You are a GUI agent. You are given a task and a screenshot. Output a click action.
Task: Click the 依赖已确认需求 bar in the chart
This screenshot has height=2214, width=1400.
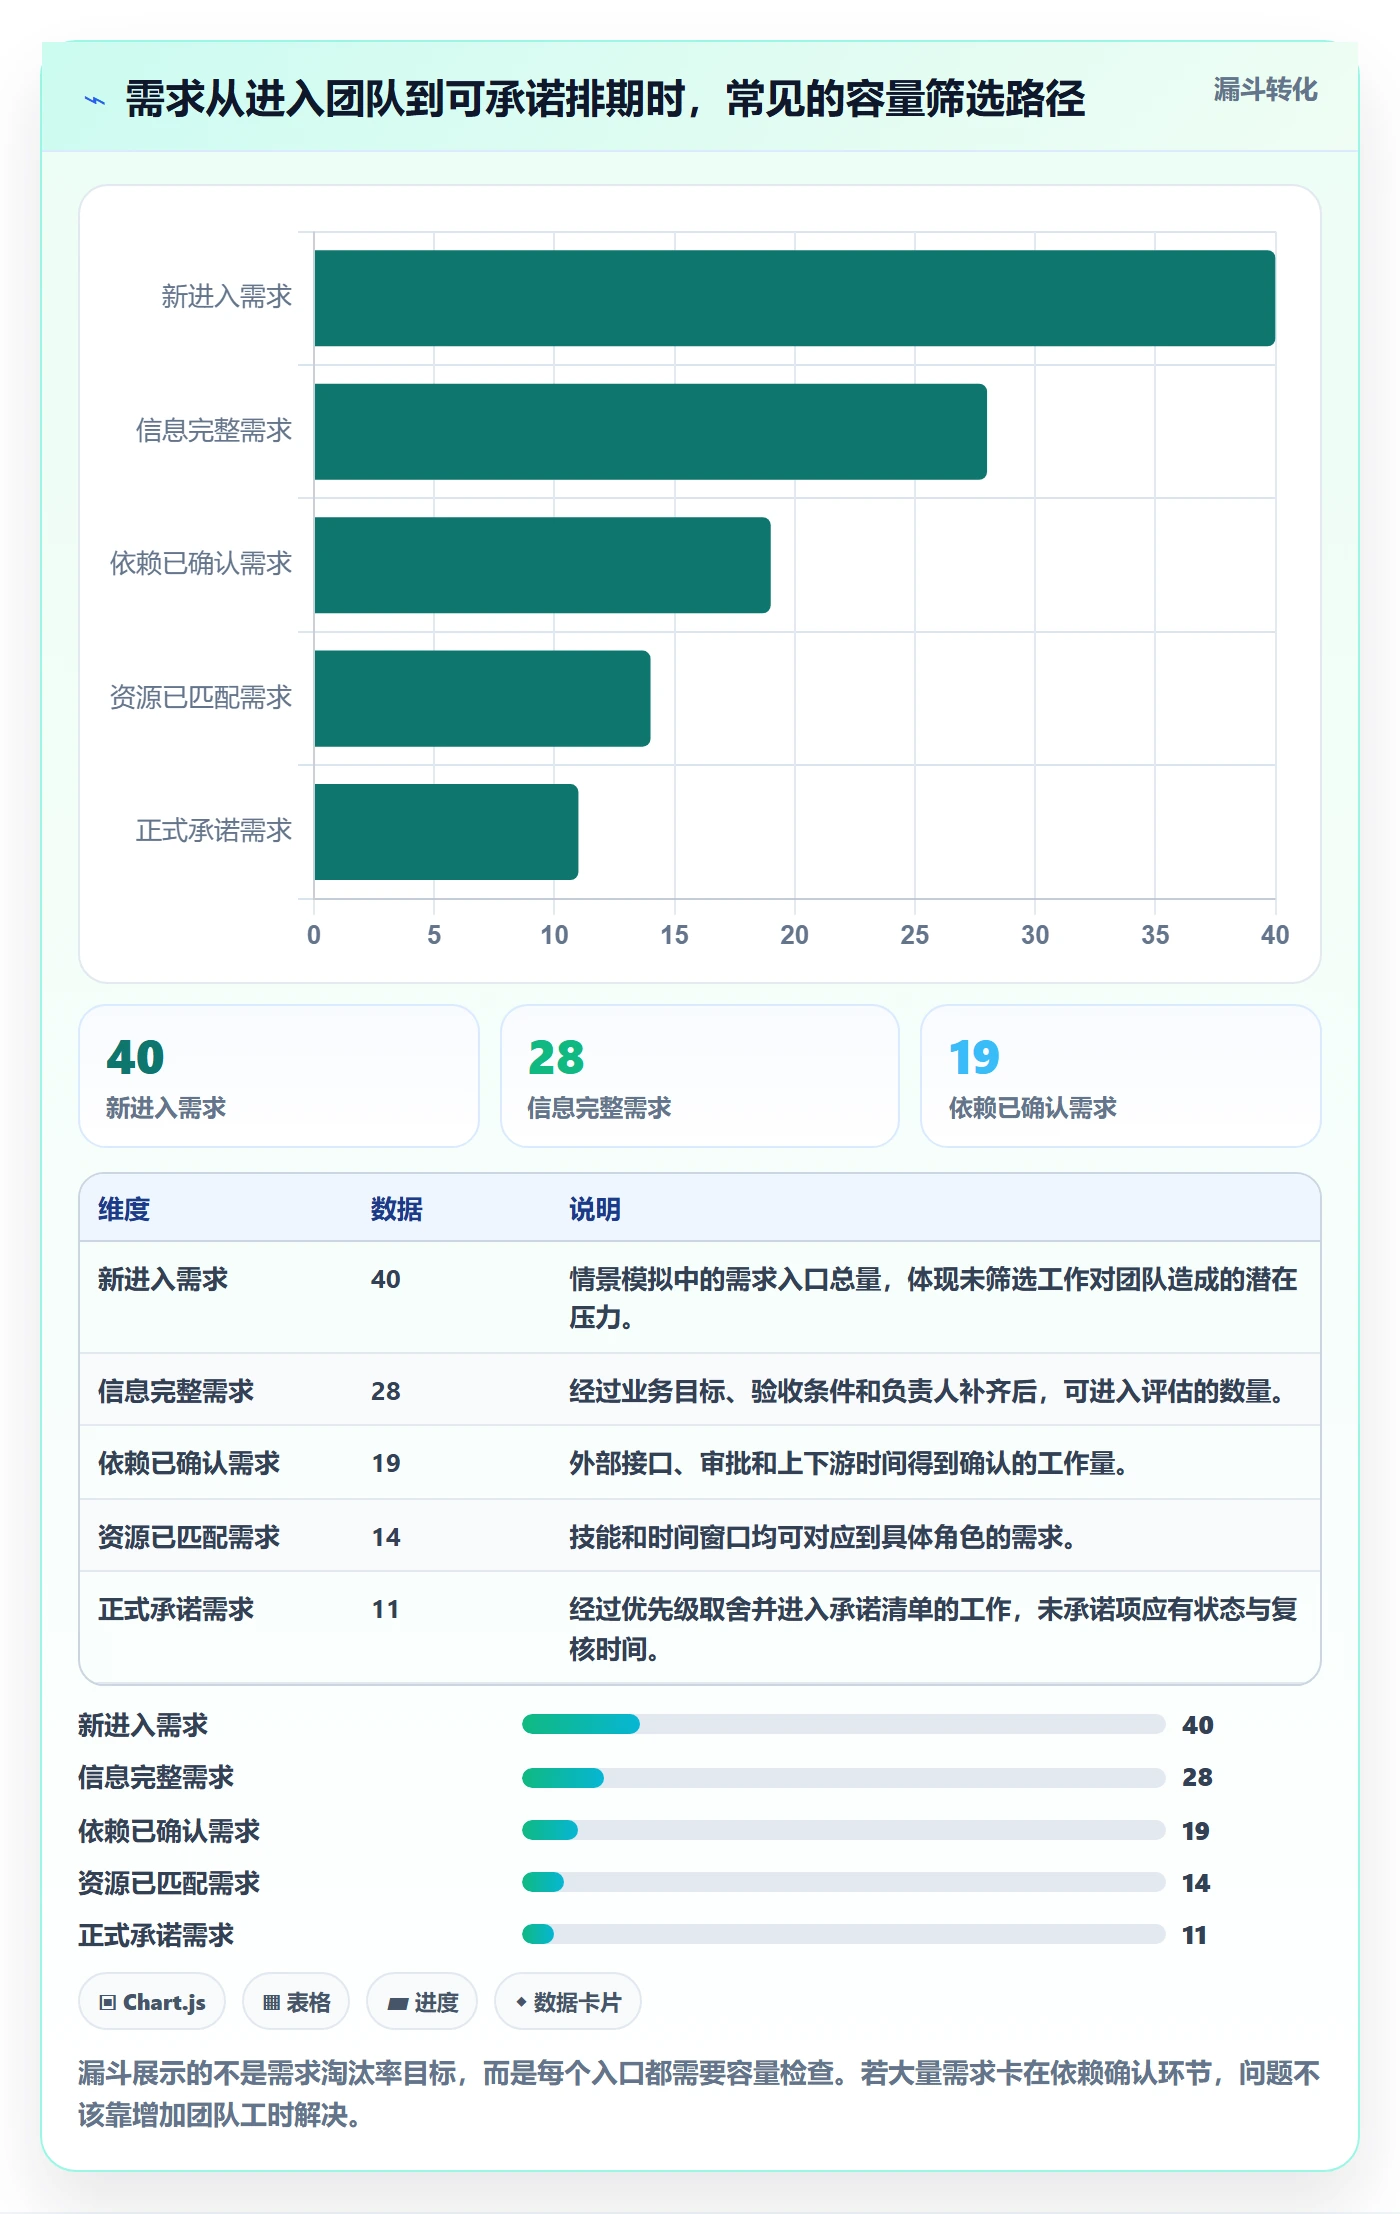click(x=542, y=565)
